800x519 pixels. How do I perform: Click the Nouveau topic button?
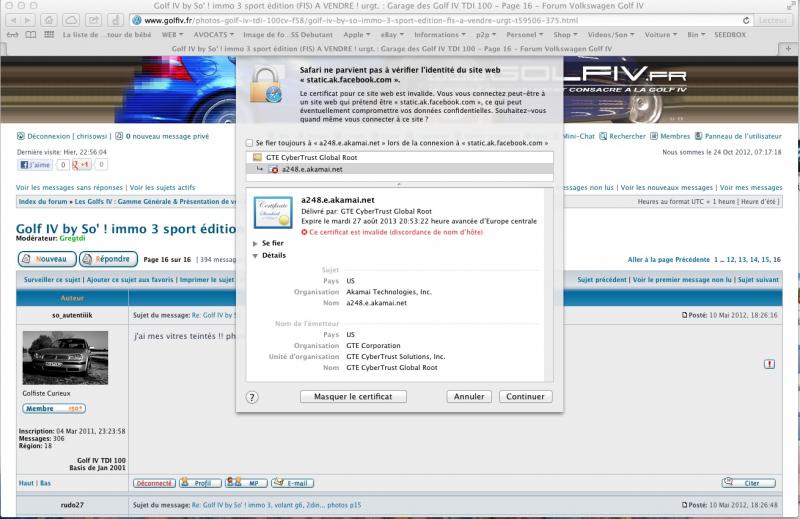coord(47,259)
